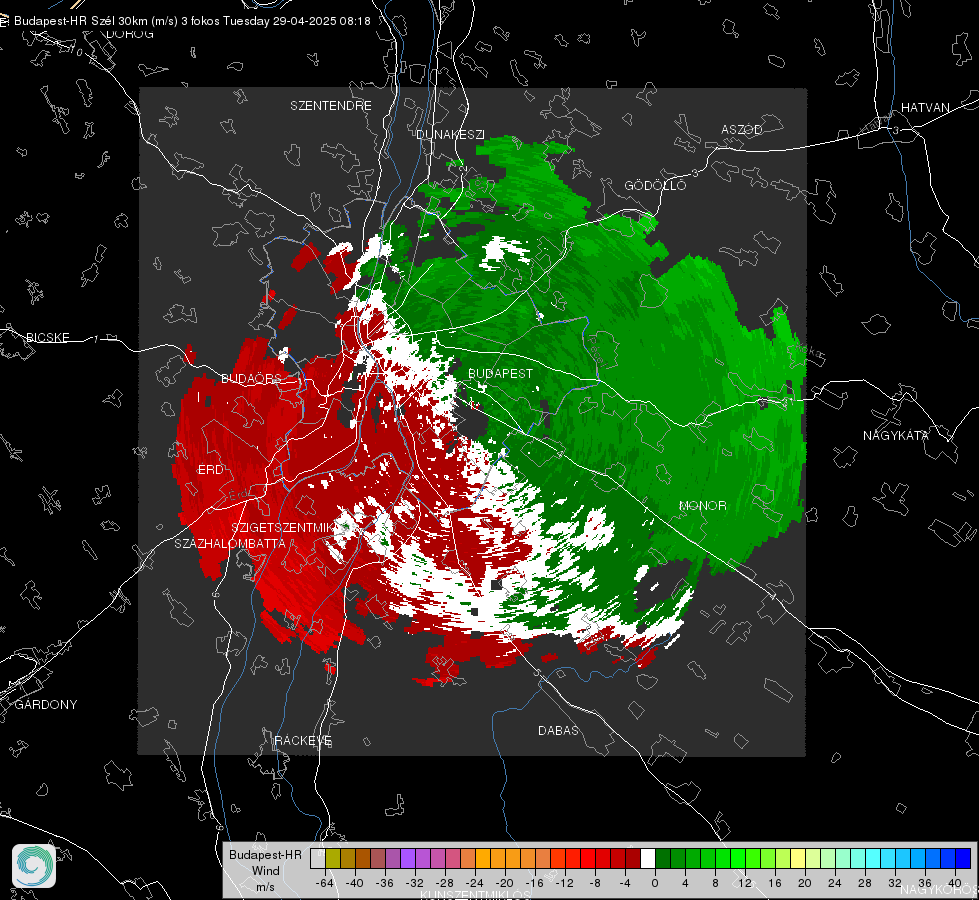Click the DABAS label
979x900 pixels.
pos(558,730)
